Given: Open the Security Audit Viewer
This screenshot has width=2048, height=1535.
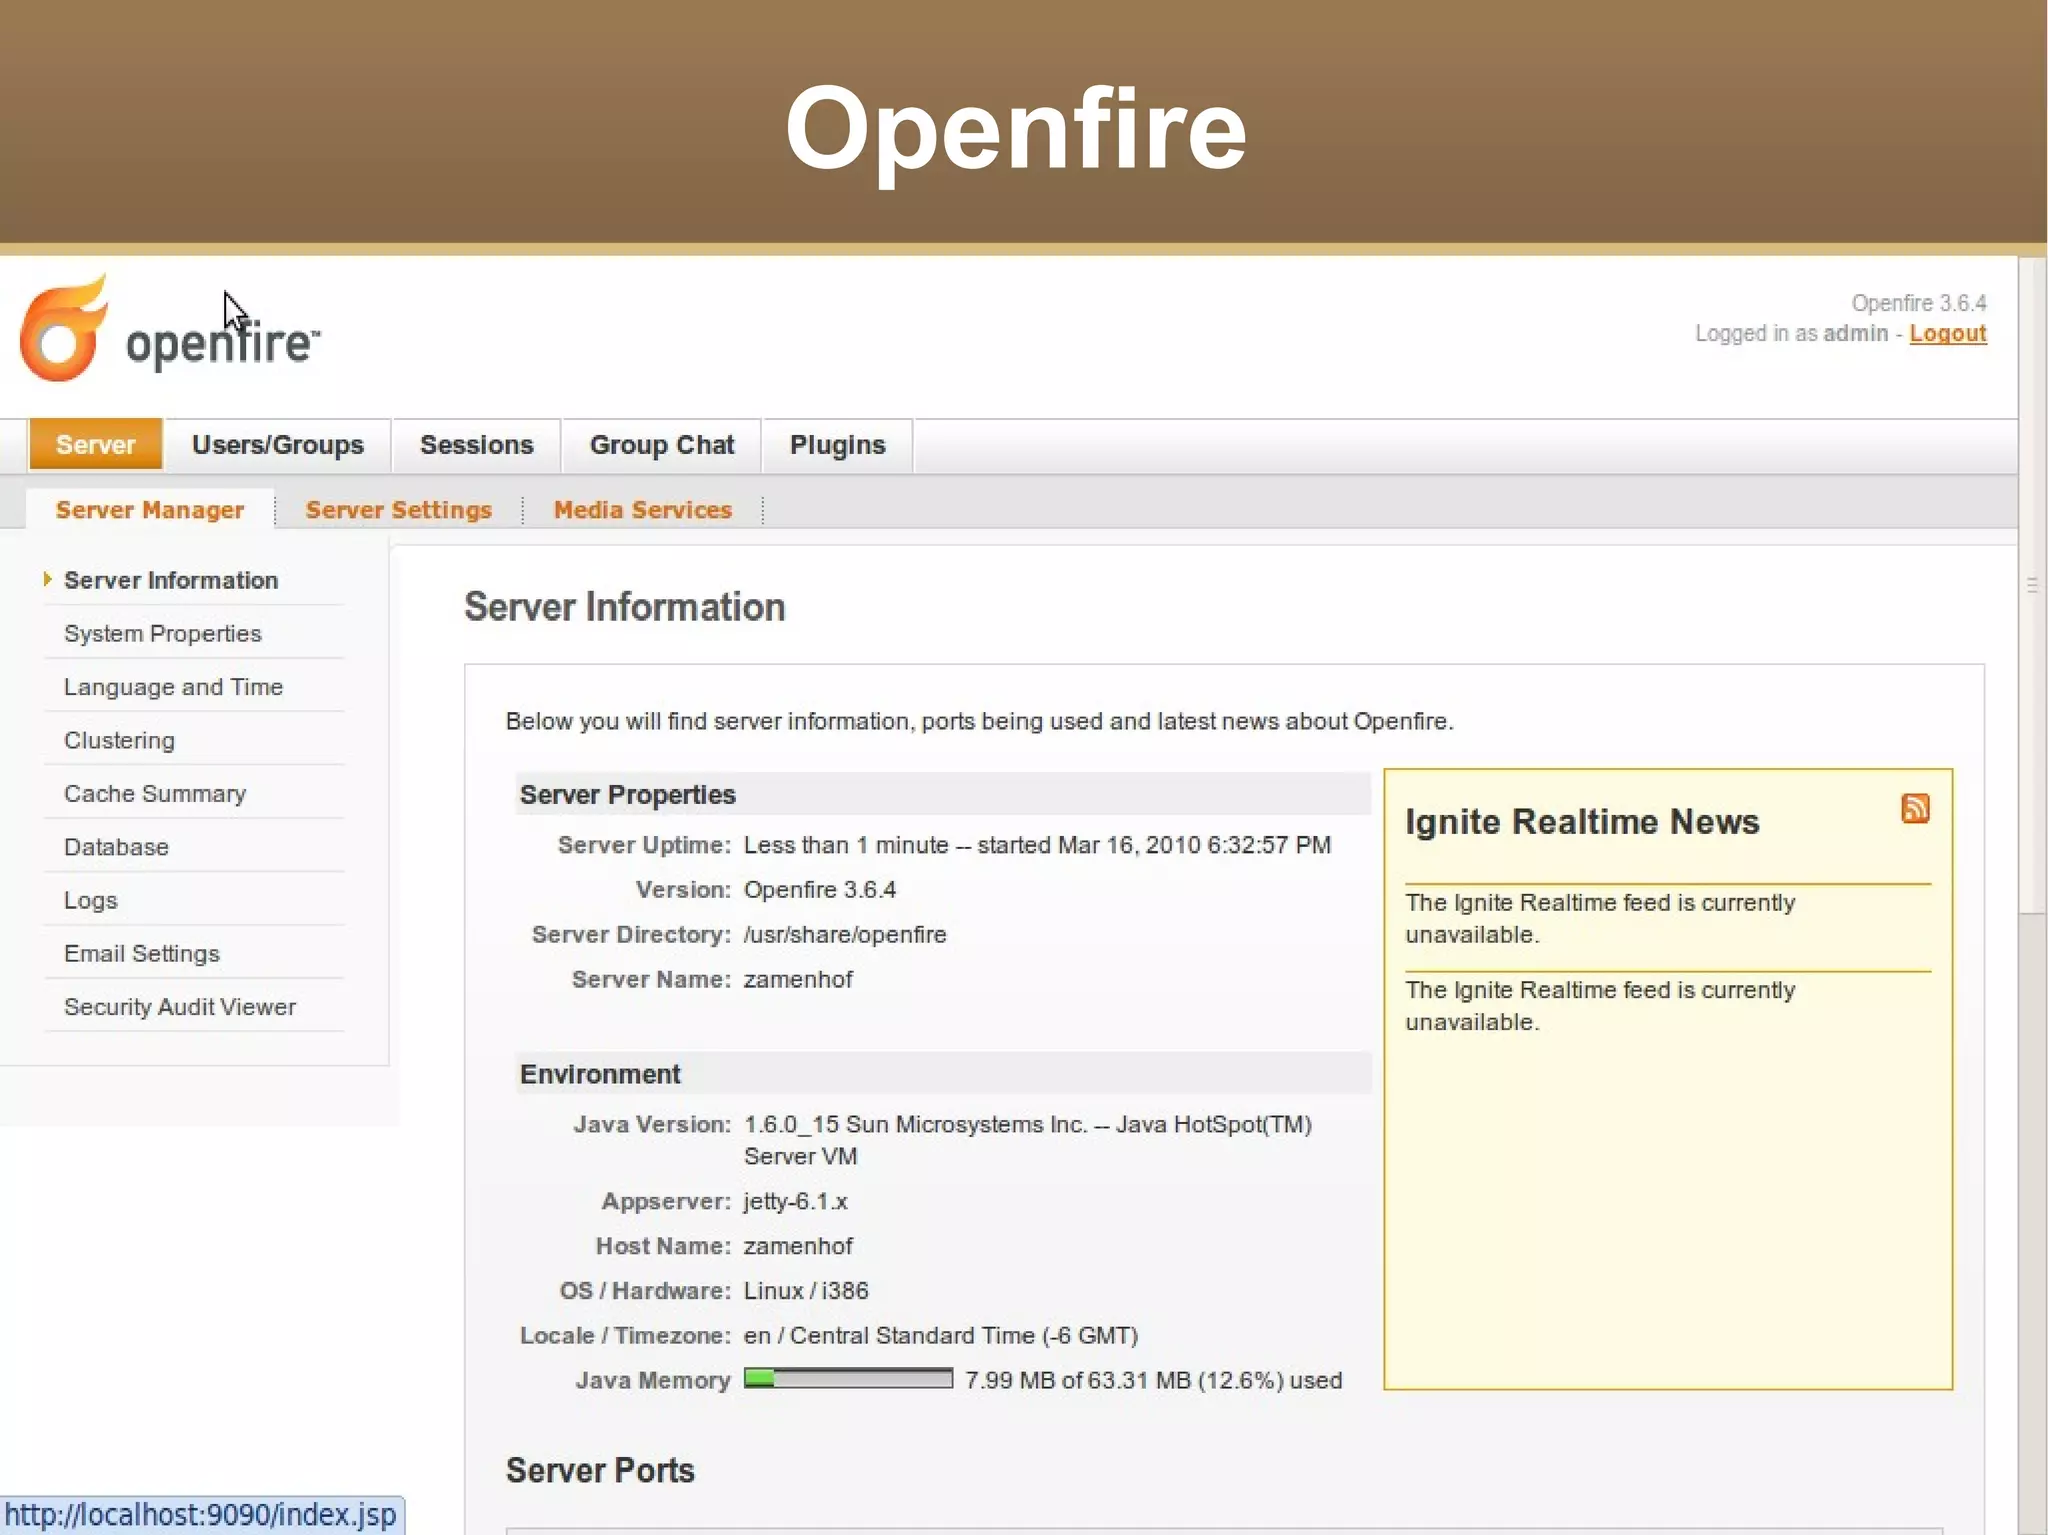Looking at the screenshot, I should (179, 1007).
